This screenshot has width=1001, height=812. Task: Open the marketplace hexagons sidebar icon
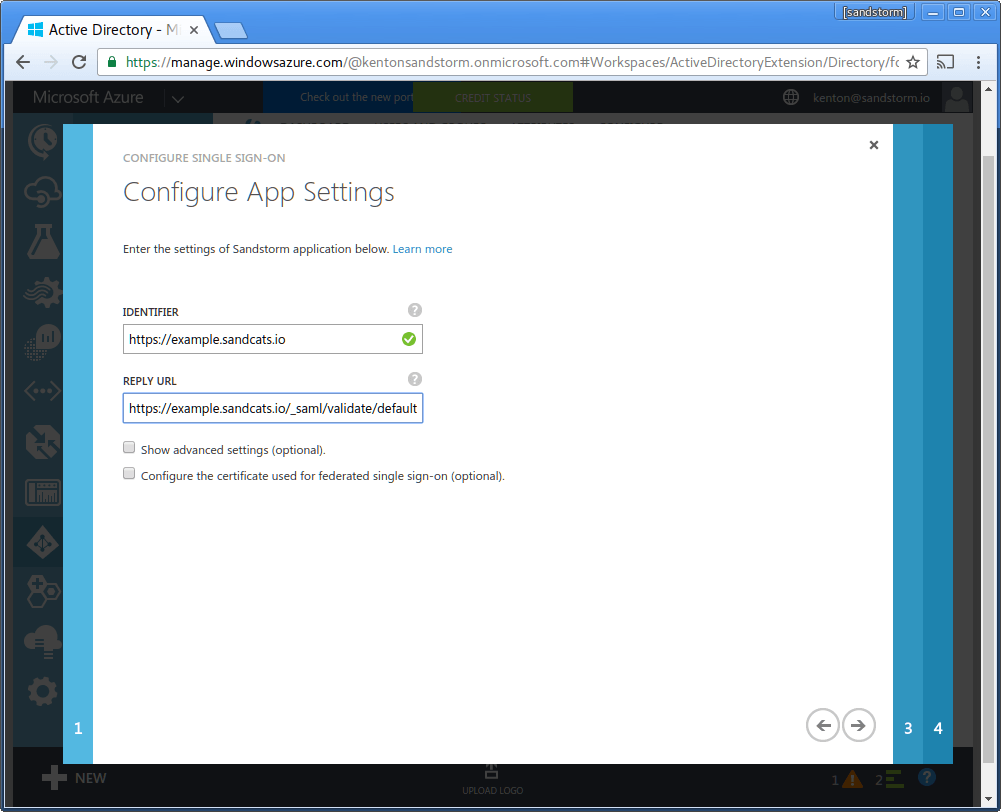click(43, 592)
